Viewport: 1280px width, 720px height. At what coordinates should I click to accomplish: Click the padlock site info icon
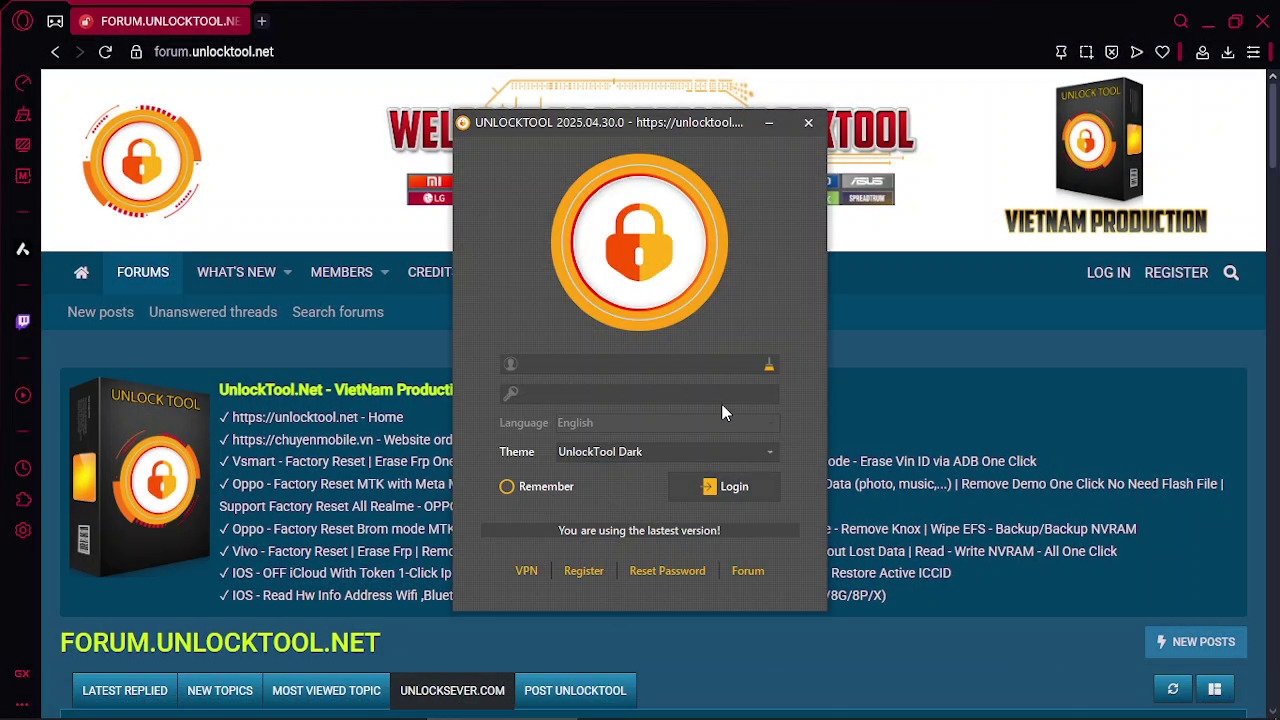pyautogui.click(x=136, y=52)
